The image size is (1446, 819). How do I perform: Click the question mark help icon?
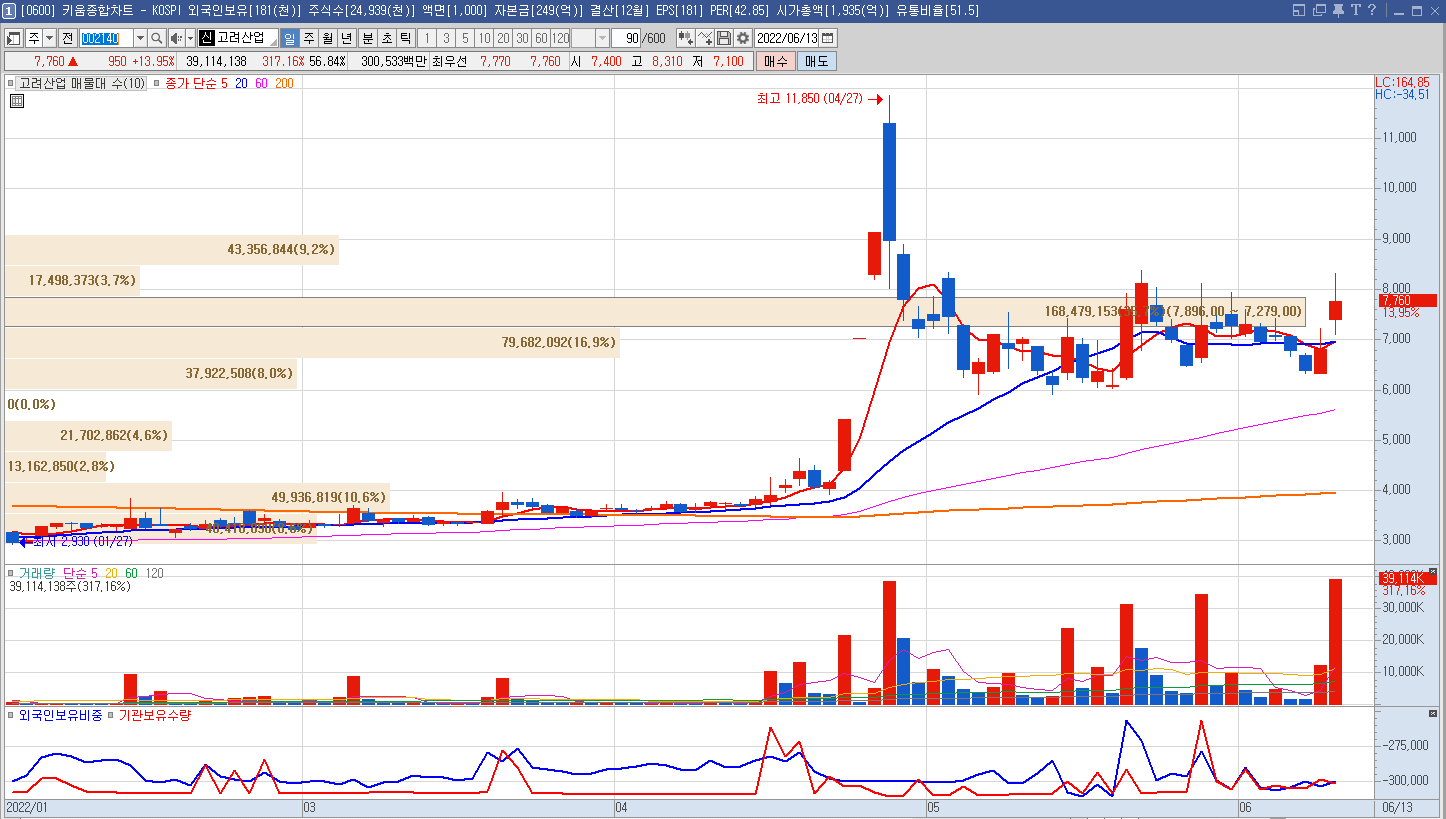coord(1374,10)
